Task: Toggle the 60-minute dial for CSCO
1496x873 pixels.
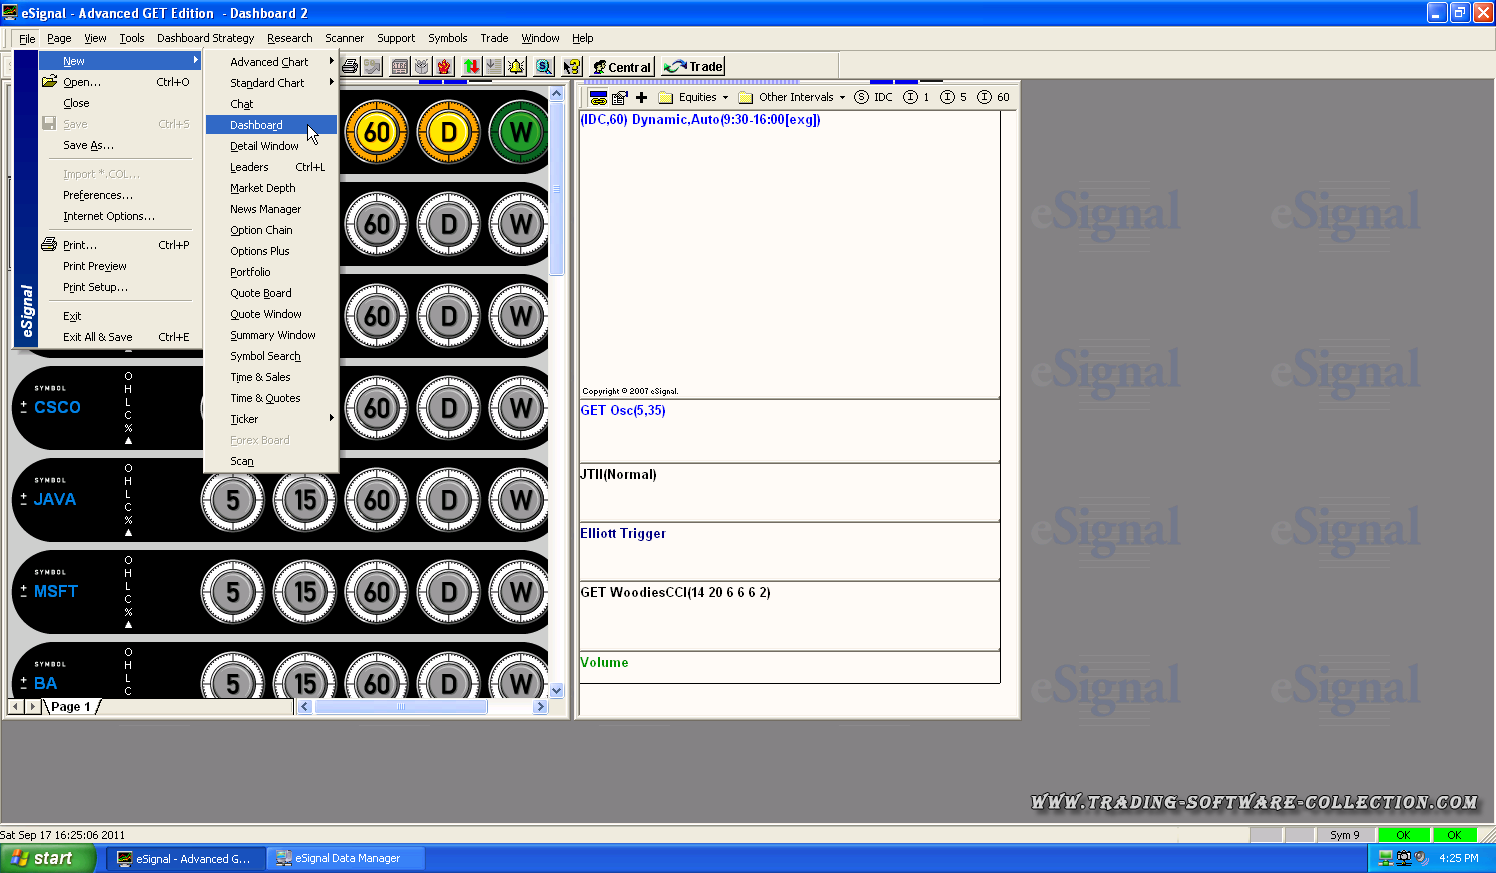Action: [377, 408]
